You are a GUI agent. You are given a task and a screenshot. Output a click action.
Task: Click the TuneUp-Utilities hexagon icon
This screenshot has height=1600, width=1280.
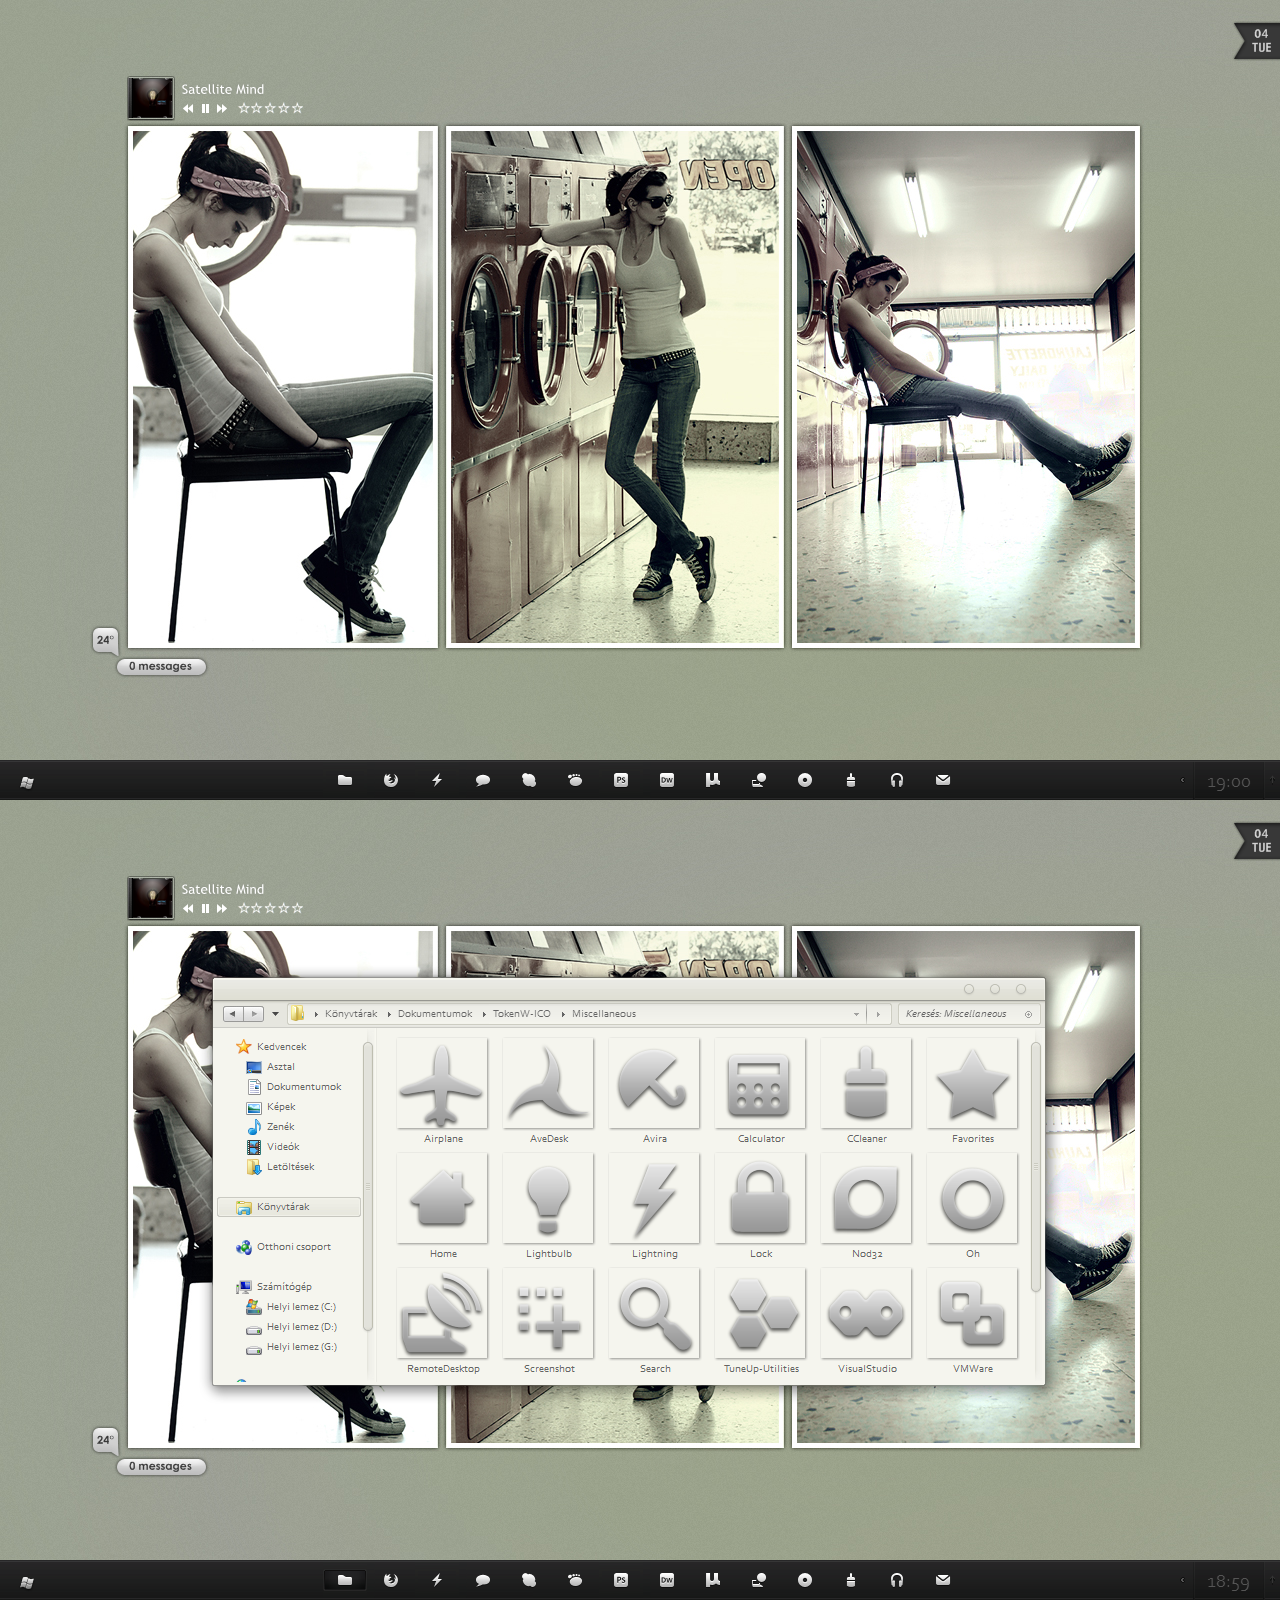coord(760,1321)
